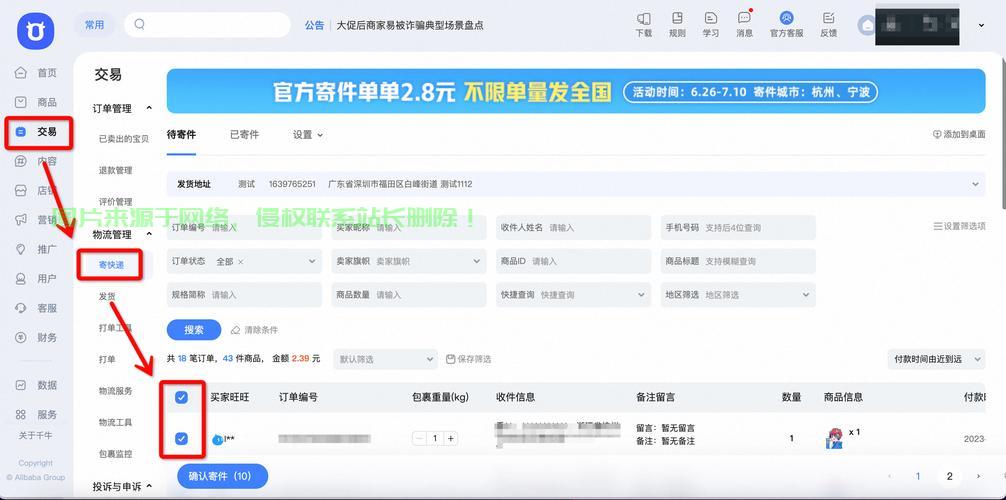Click the 订单编号 input field
This screenshot has height=500, width=1006.
coord(244,227)
